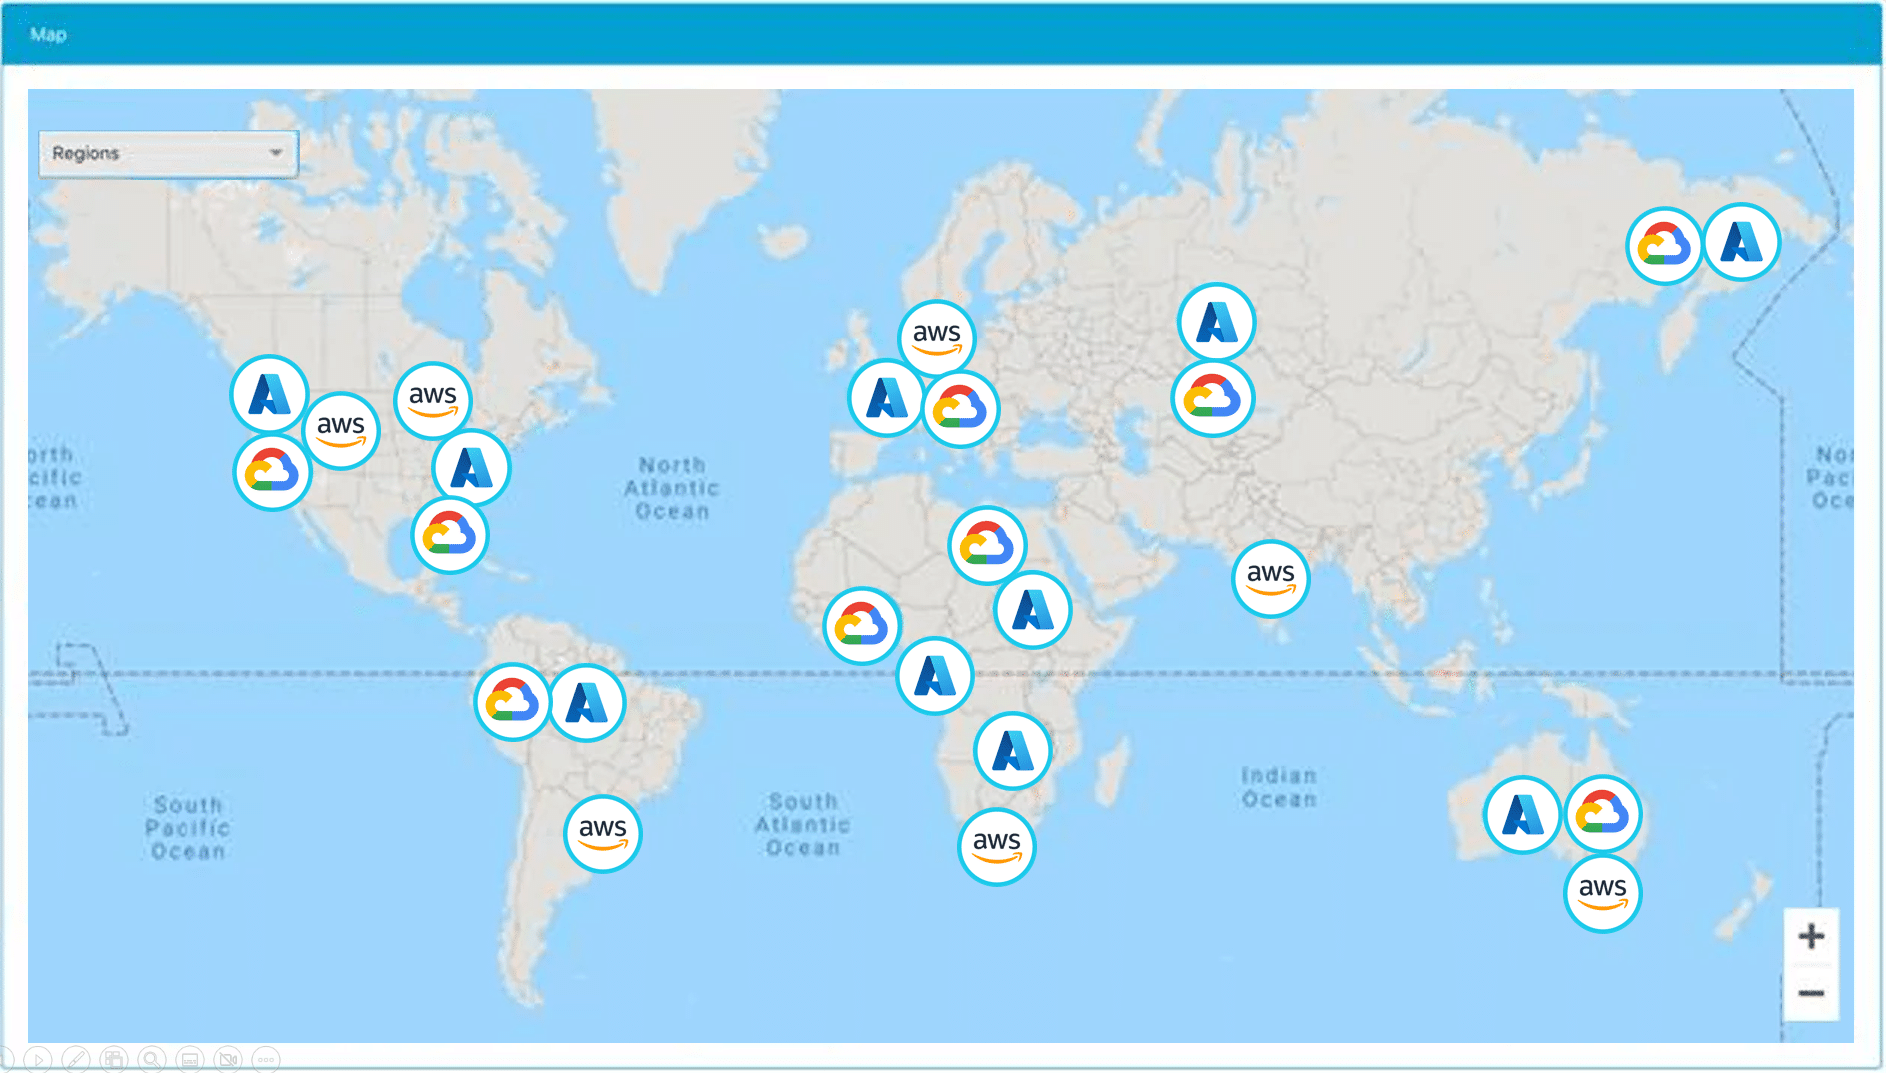Open the three-dots more options icon

(x=266, y=1058)
